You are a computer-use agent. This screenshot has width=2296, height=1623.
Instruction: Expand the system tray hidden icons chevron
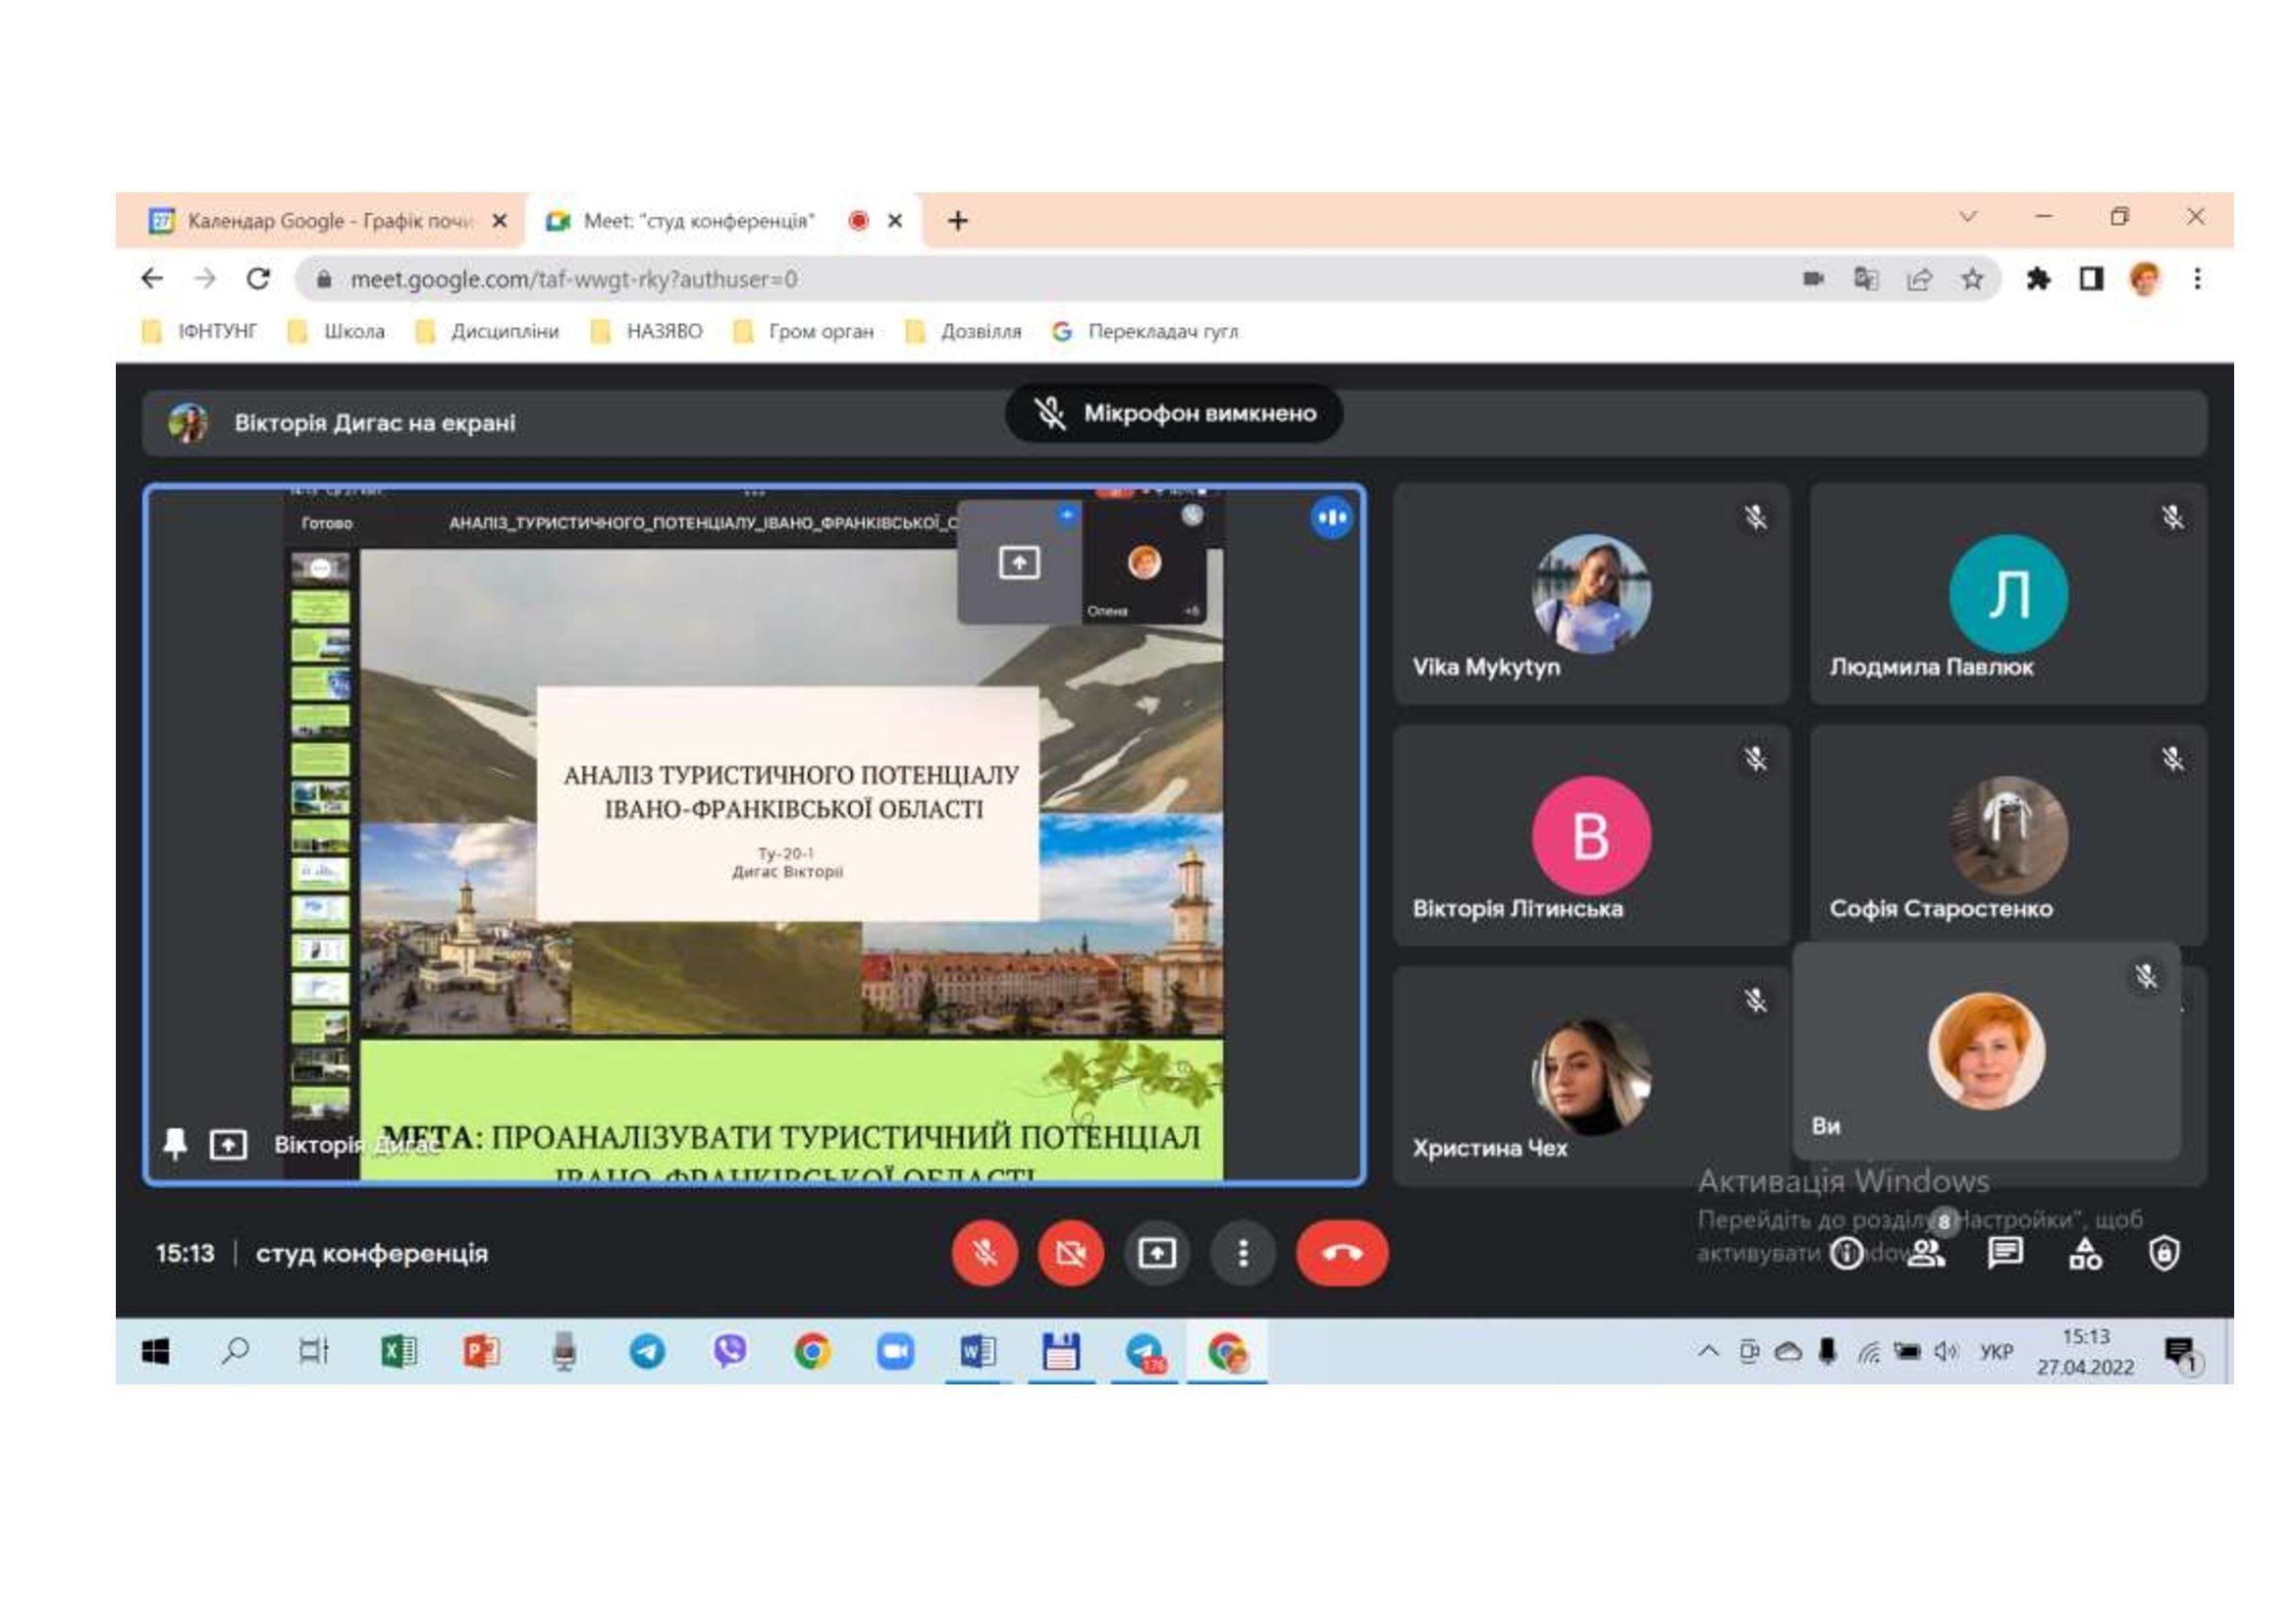[1707, 1352]
